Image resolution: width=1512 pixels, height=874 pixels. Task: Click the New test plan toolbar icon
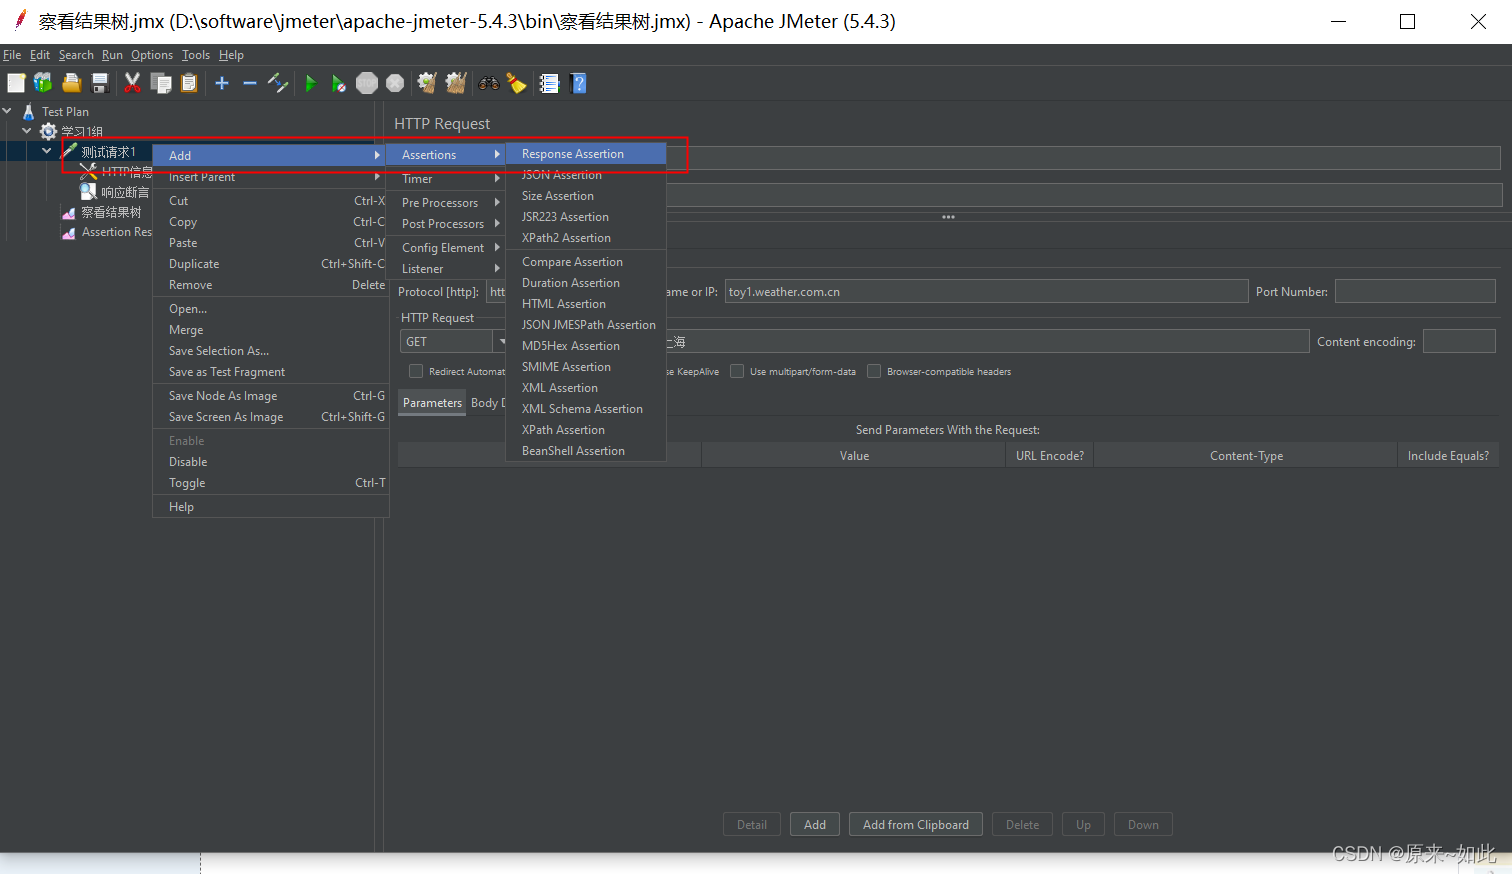pyautogui.click(x=16, y=83)
